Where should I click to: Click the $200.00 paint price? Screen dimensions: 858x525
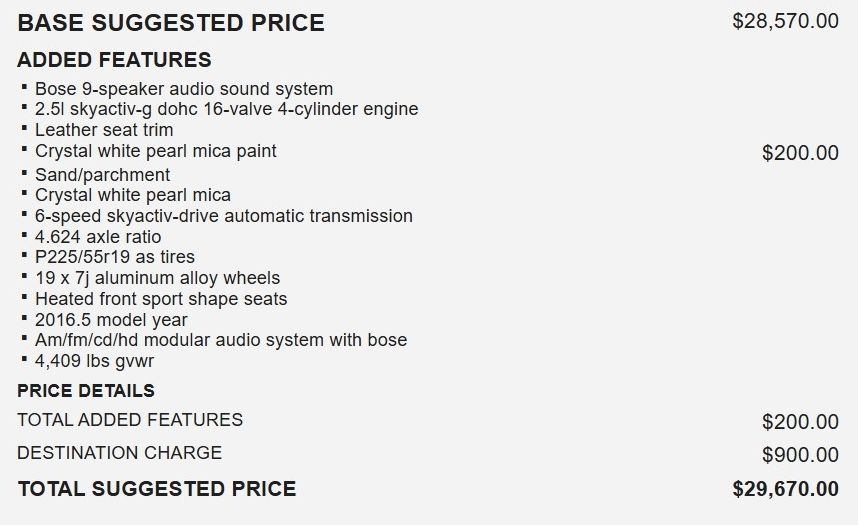[800, 153]
